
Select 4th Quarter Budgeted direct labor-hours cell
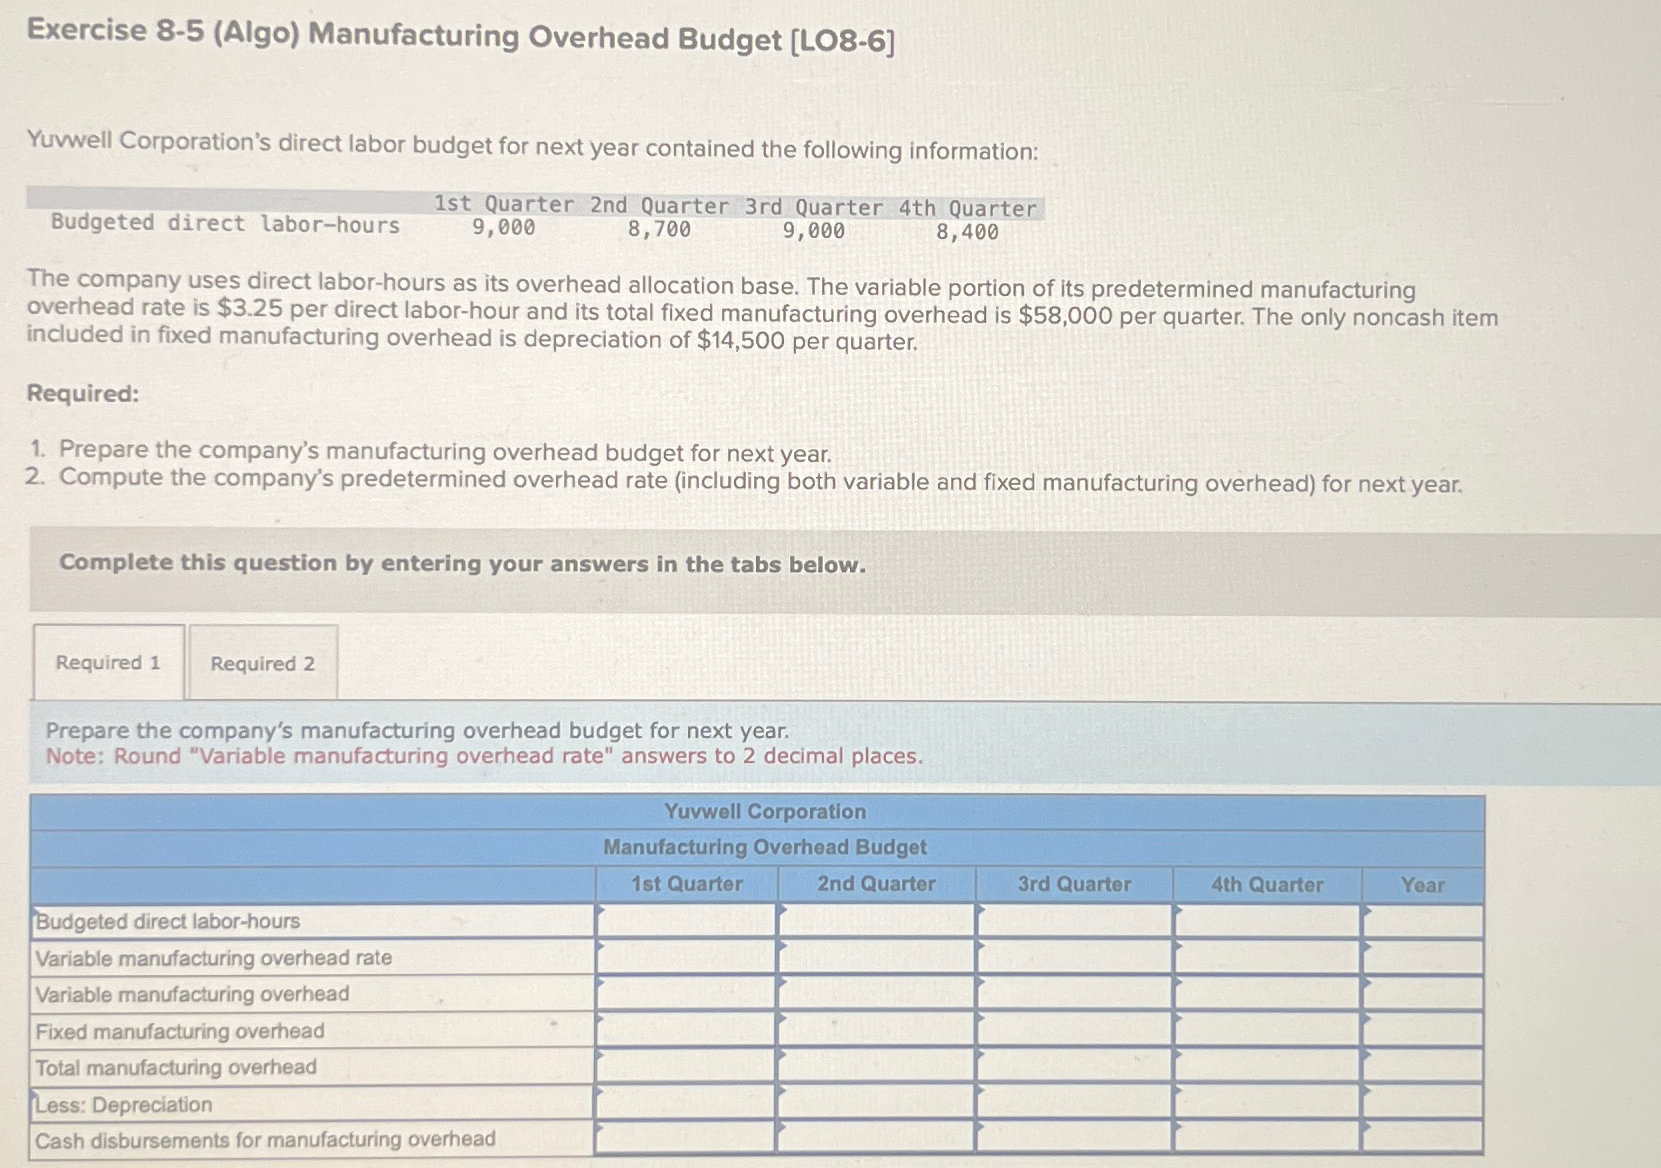click(x=1267, y=921)
